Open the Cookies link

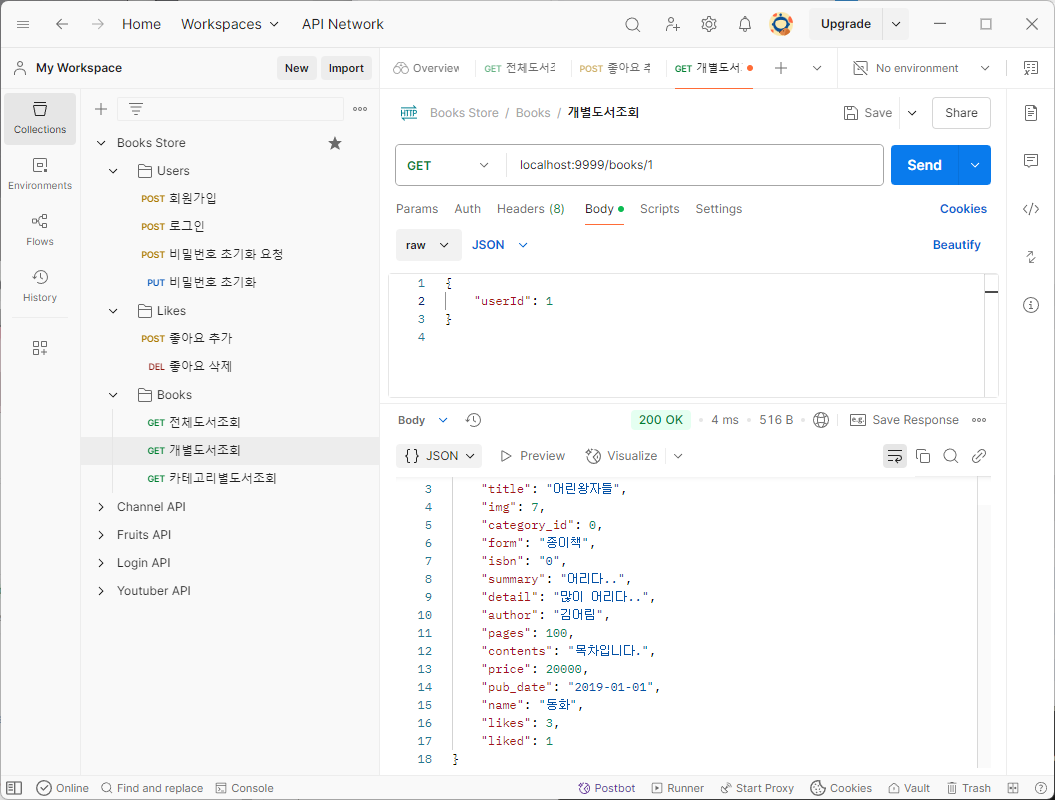coord(963,209)
